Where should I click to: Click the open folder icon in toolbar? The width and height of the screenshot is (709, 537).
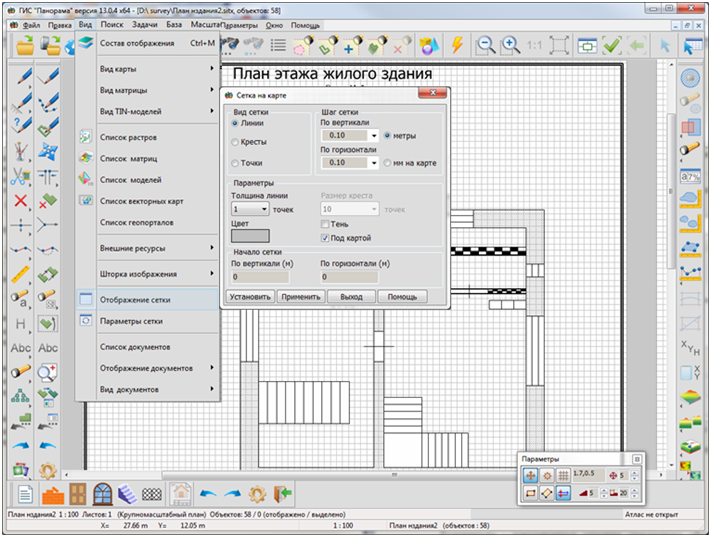[x=26, y=45]
